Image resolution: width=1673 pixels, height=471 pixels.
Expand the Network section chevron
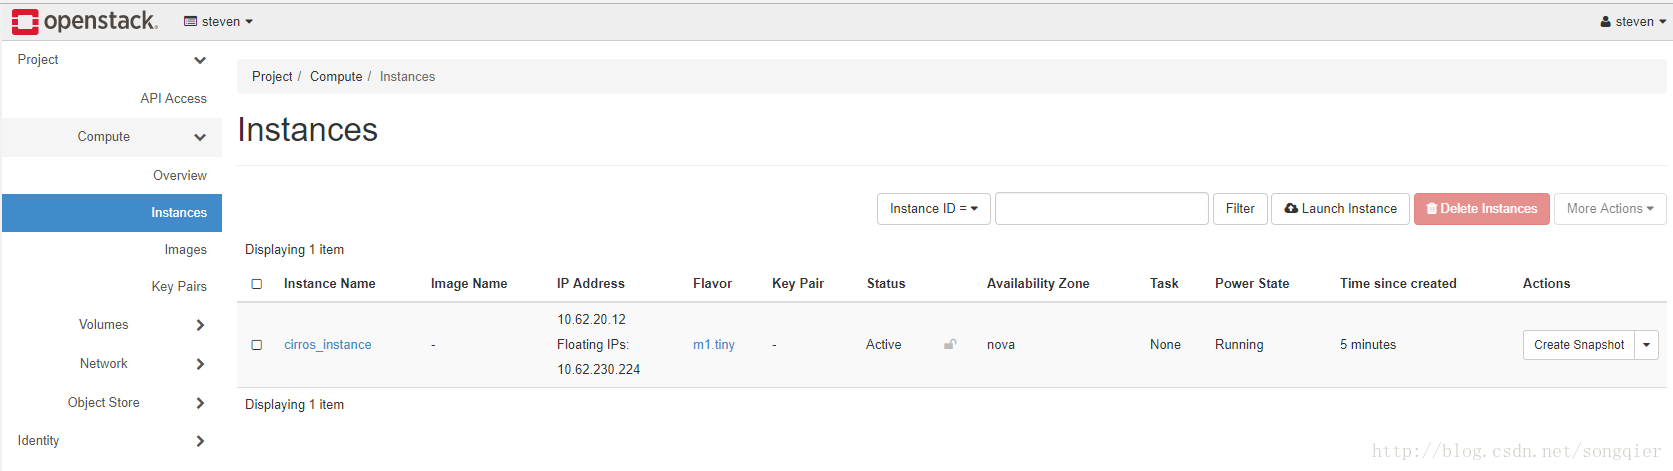(200, 364)
